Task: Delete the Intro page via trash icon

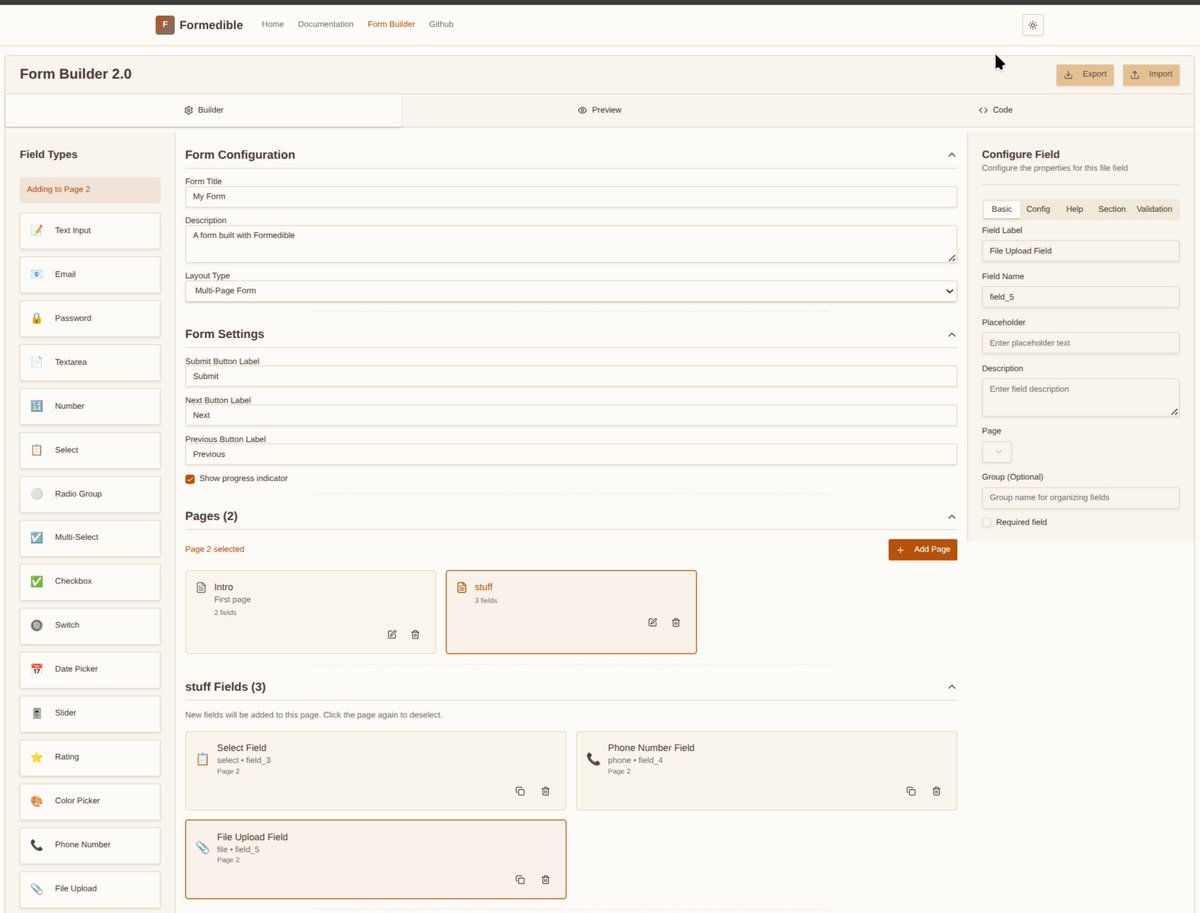Action: pos(415,634)
